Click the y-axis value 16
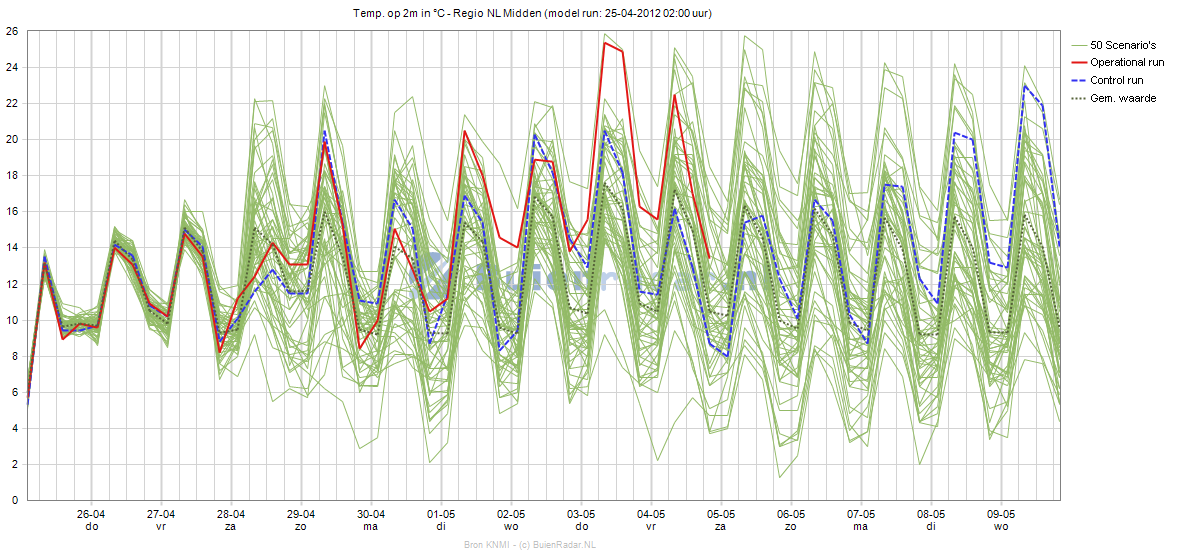Image resolution: width=1180 pixels, height=550 pixels. tap(12, 212)
